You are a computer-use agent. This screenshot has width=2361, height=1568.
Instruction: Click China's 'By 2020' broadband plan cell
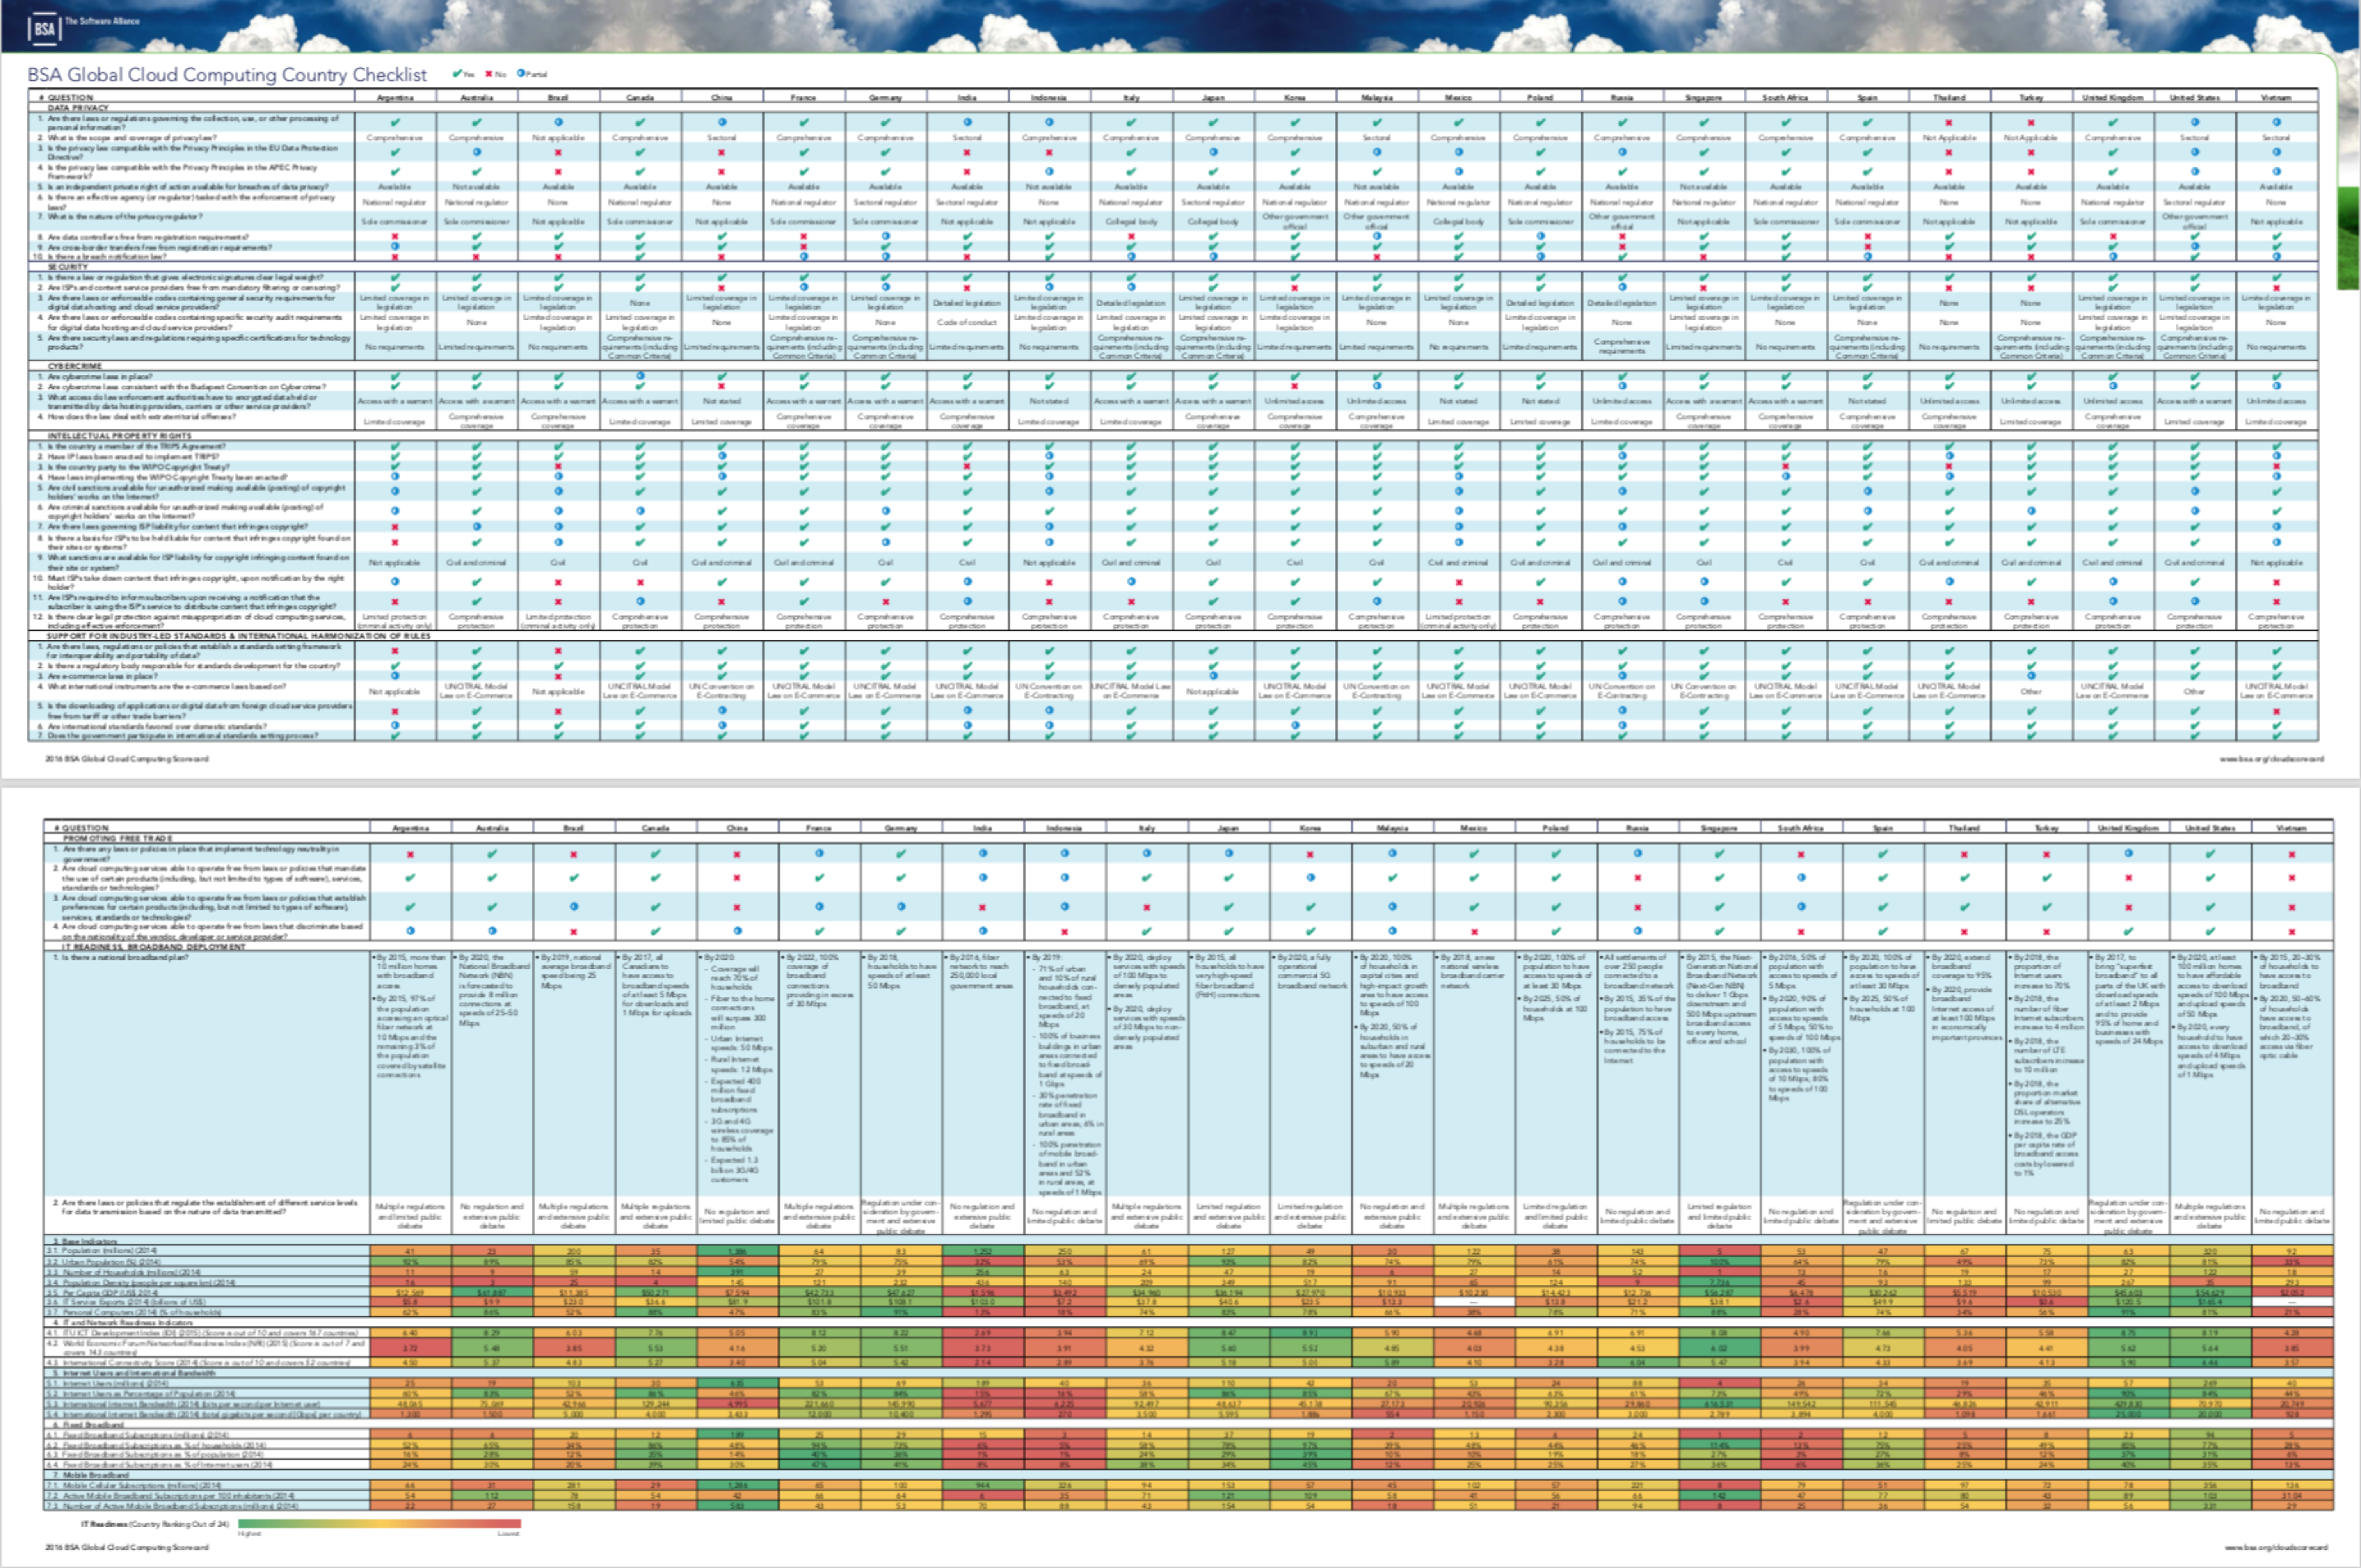(x=737, y=1074)
